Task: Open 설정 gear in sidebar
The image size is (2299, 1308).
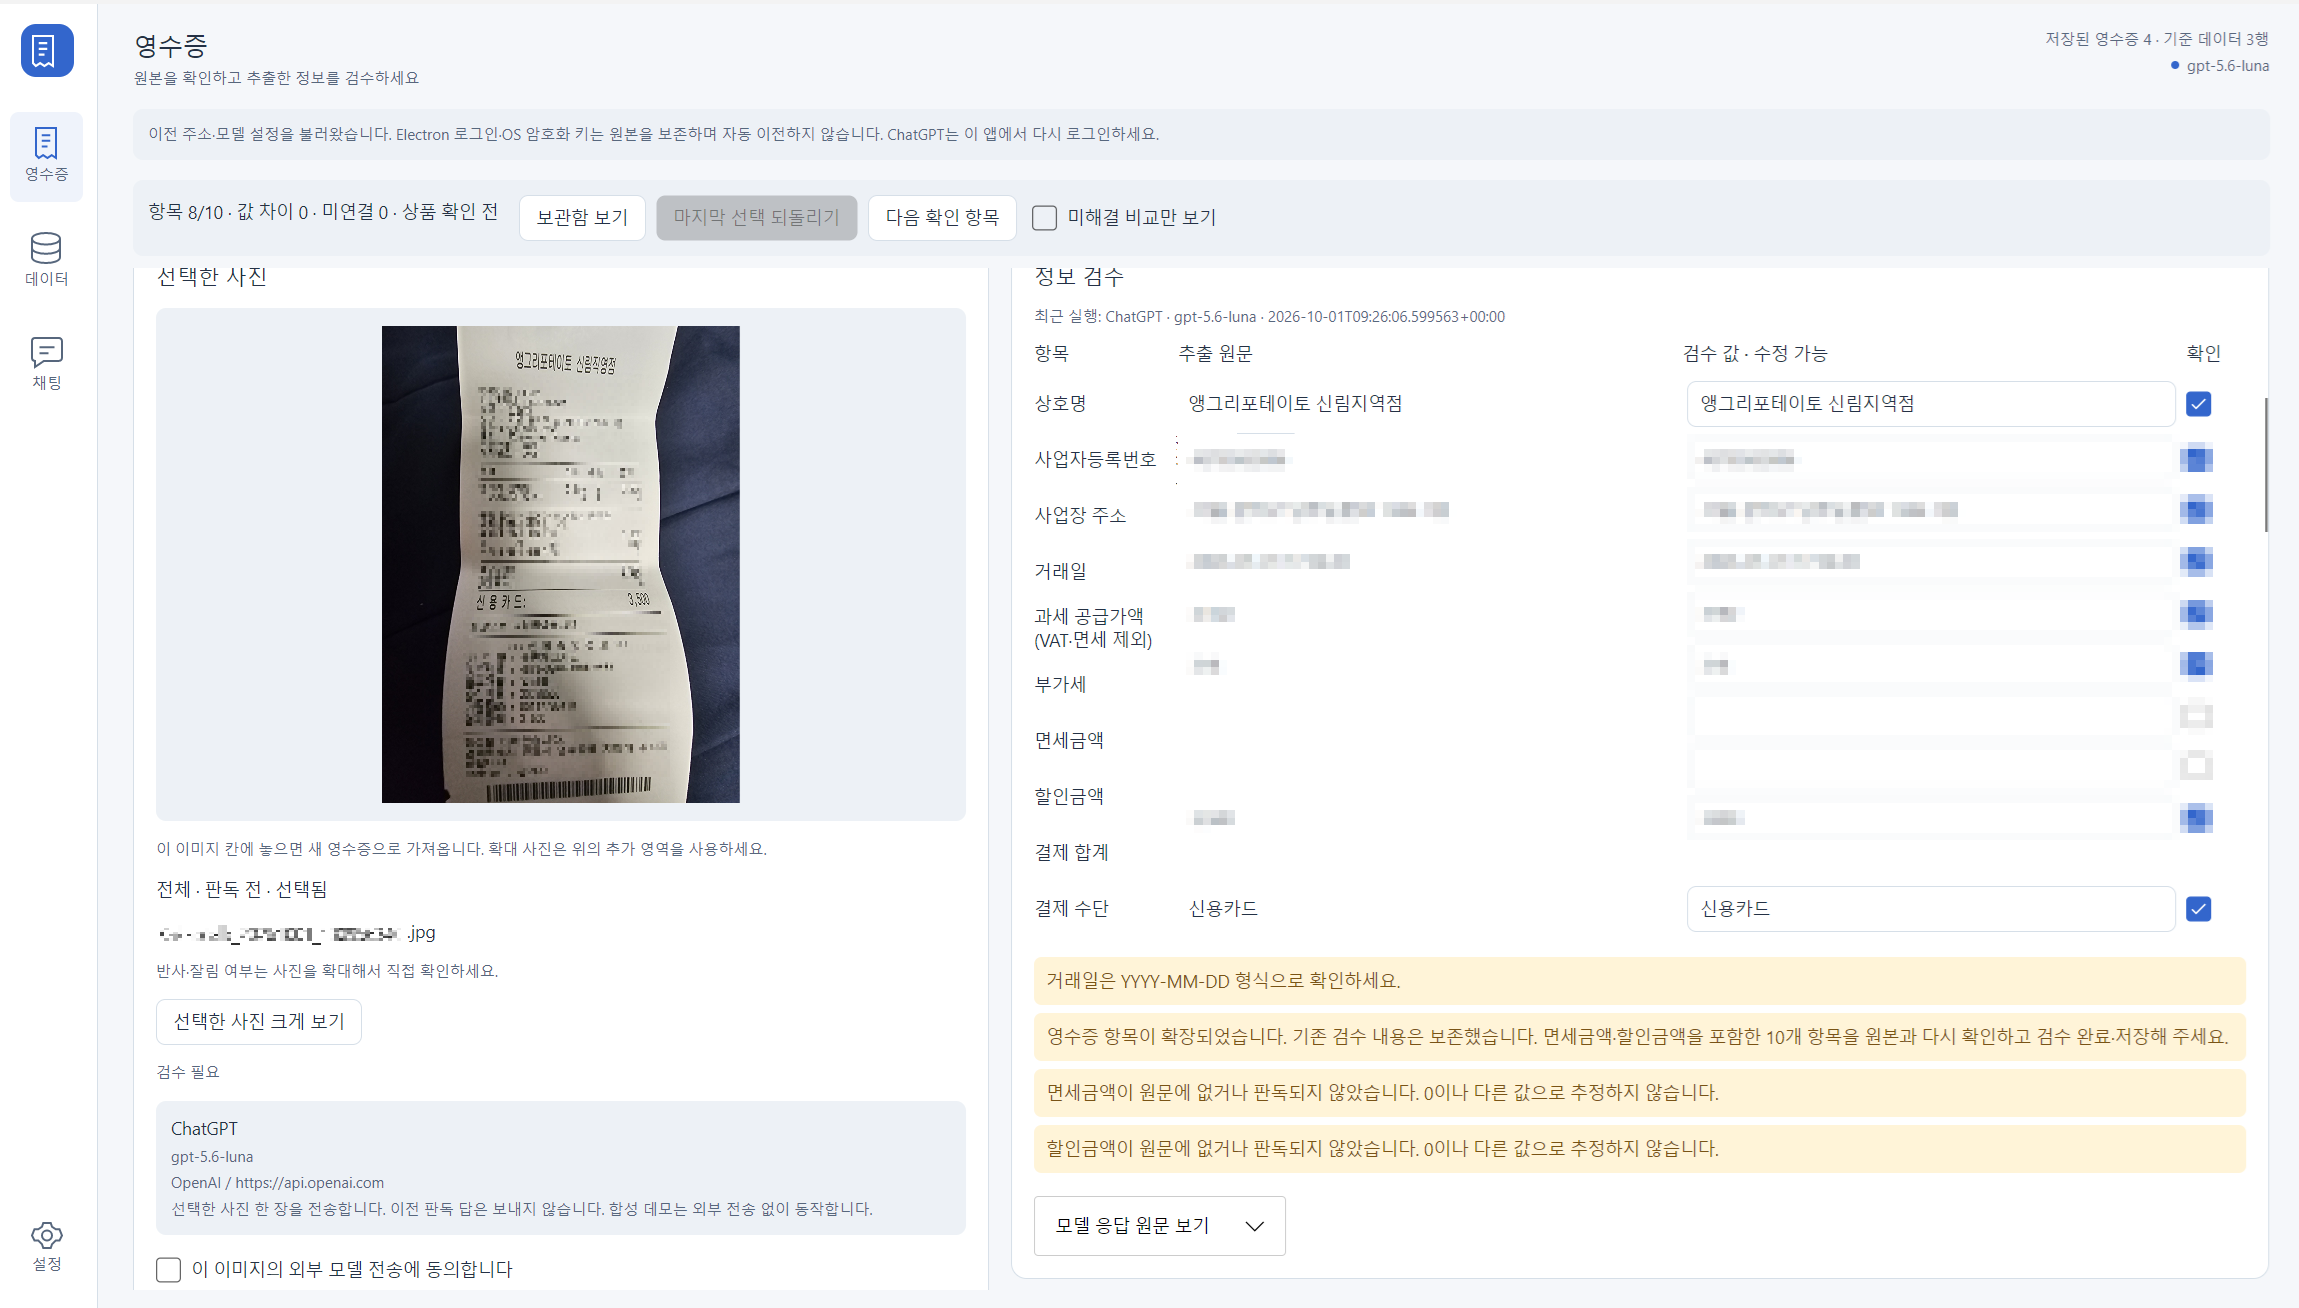Action: (47, 1246)
